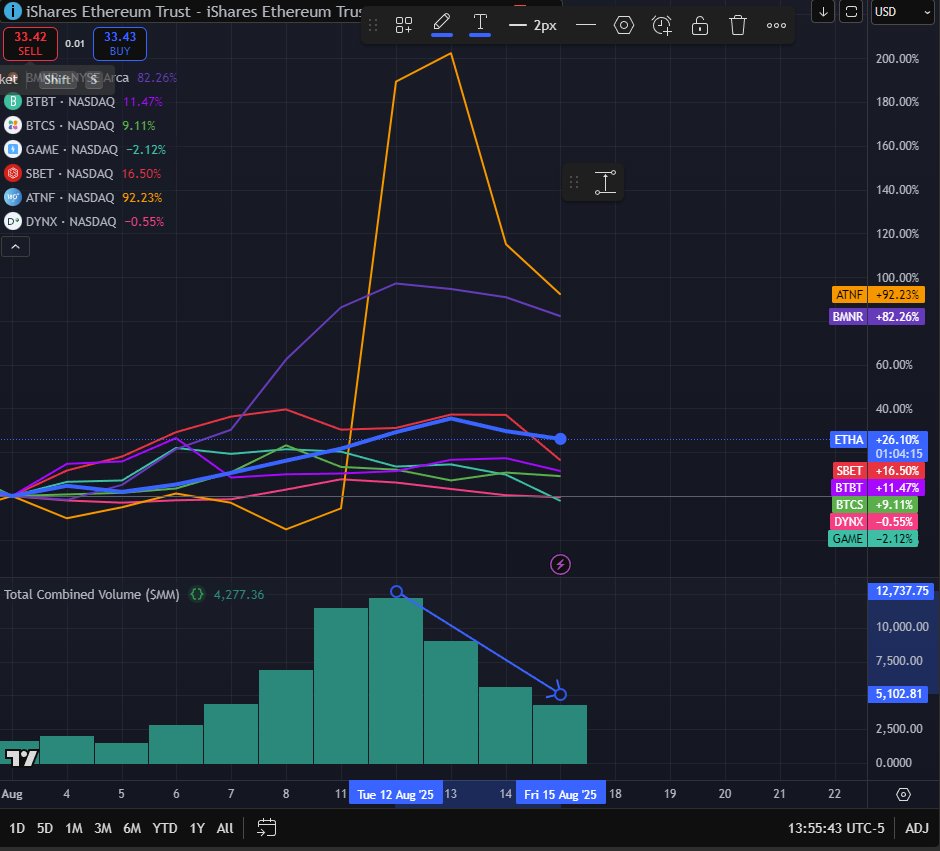This screenshot has height=851, width=940.
Task: Click iShares Ethereum Trust info icon
Action: pyautogui.click(x=13, y=11)
